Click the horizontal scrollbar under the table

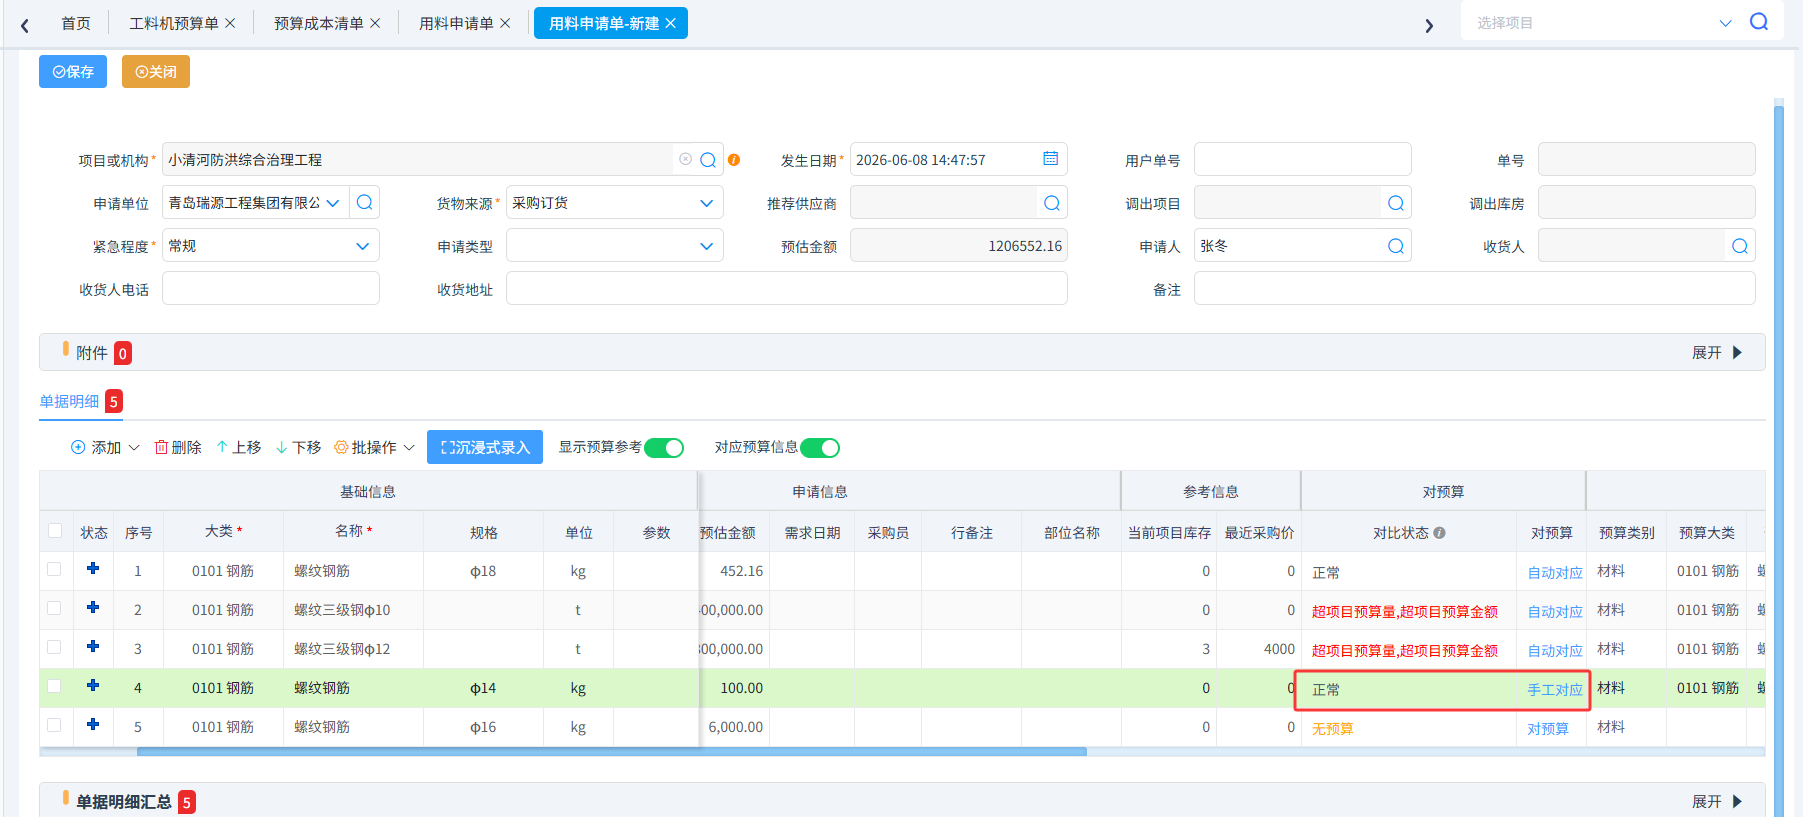click(x=612, y=752)
